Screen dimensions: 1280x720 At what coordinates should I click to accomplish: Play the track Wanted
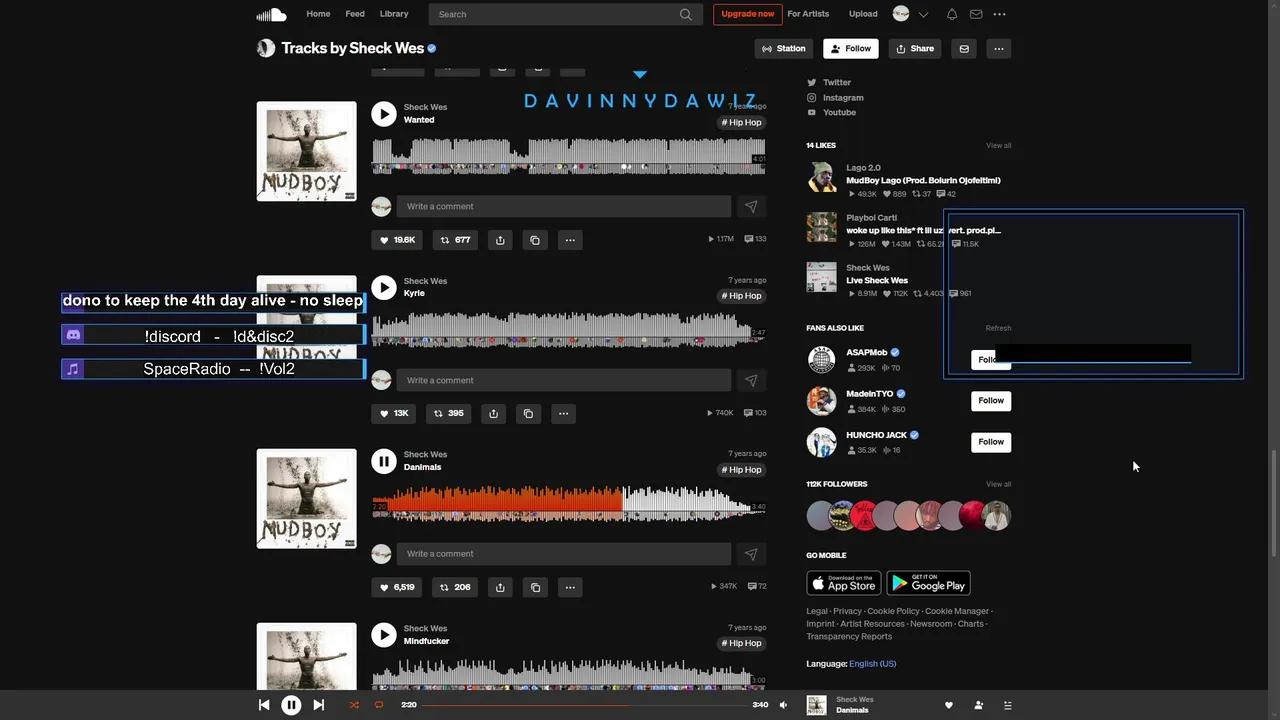(x=384, y=114)
